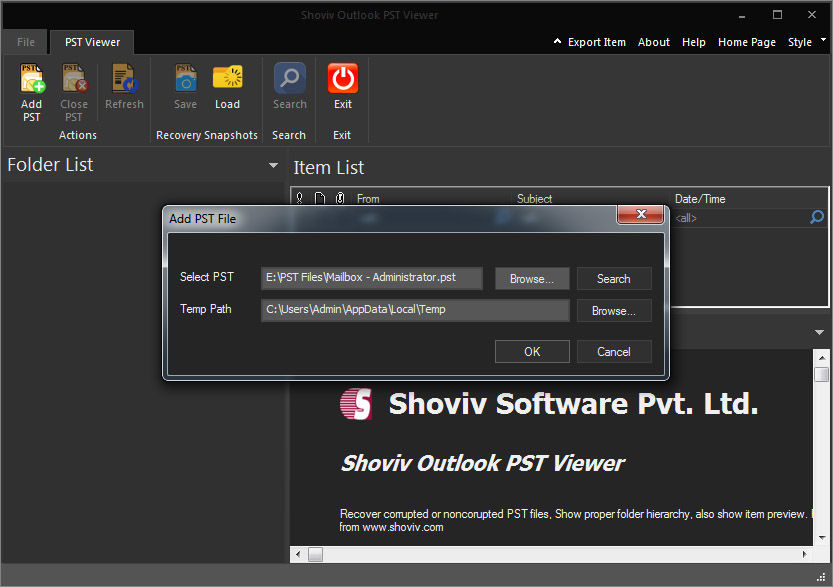Screen dimensions: 833x587
Task: Browse for the Temp Path folder
Action: (x=614, y=311)
